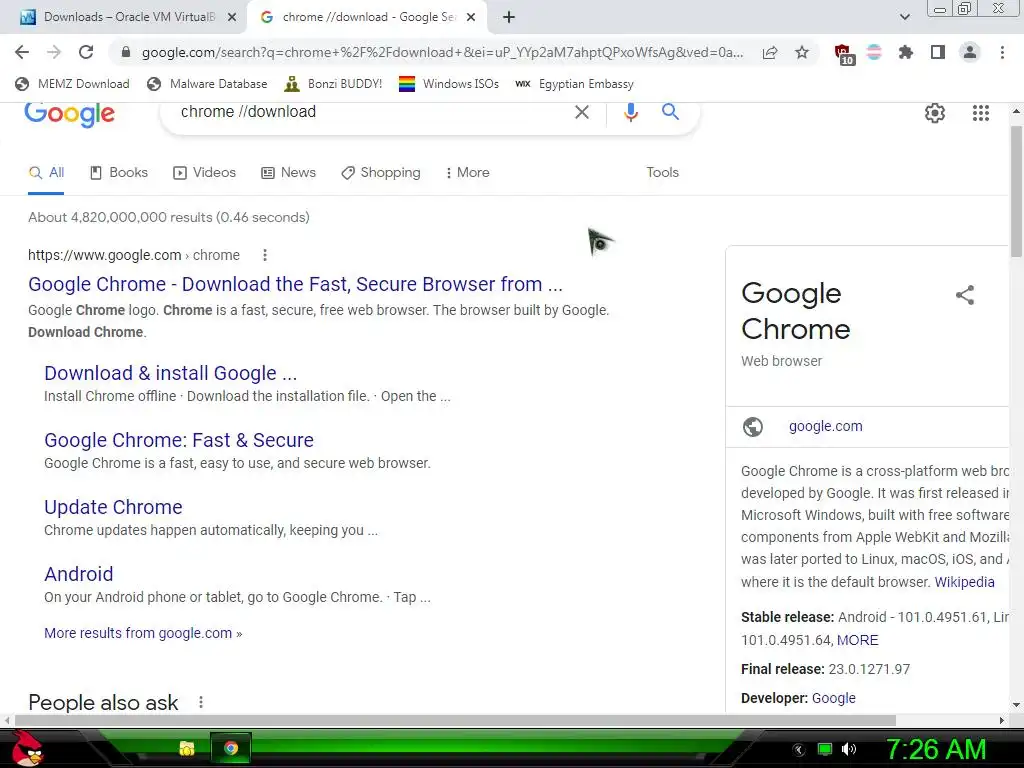Open Google Chrome: Fast & Secure link
This screenshot has width=1024, height=768.
tap(179, 440)
